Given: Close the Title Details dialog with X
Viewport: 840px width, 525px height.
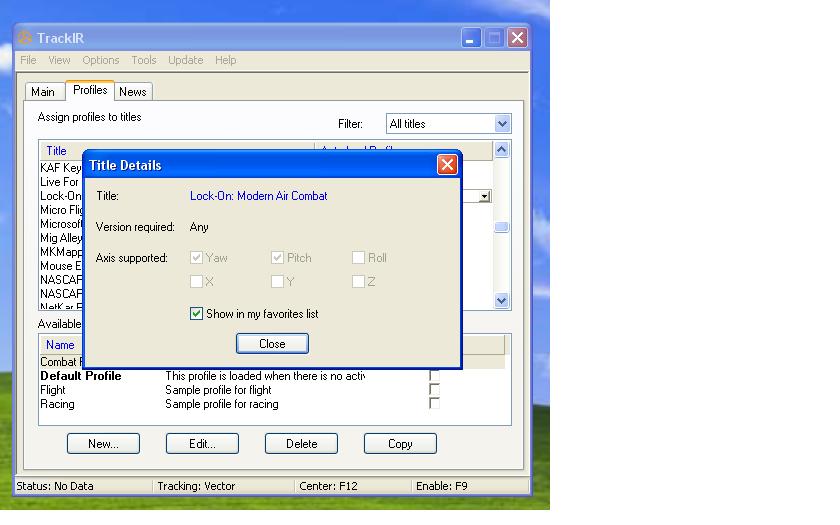Looking at the screenshot, I should coord(447,165).
